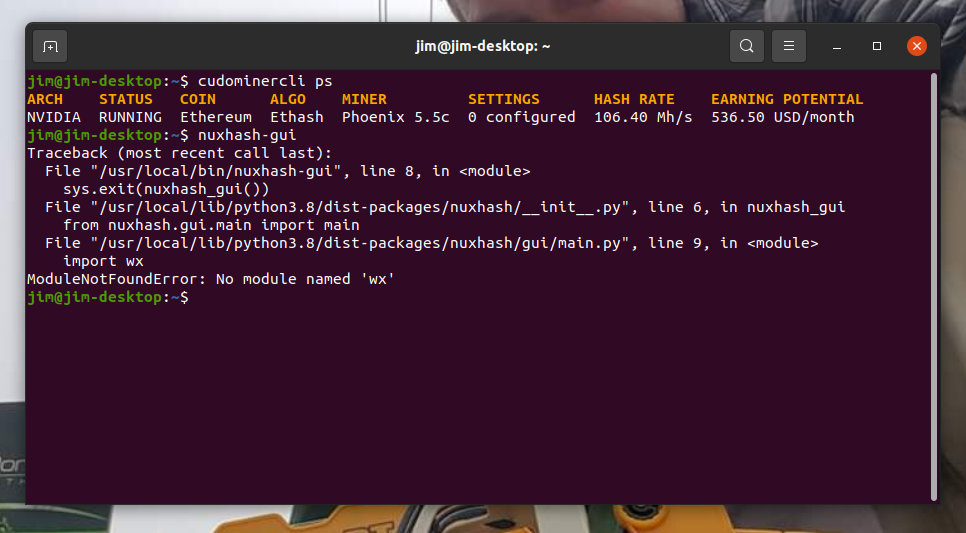Click the Phoenix 5.5c miner value
The width and height of the screenshot is (966, 533).
396,117
